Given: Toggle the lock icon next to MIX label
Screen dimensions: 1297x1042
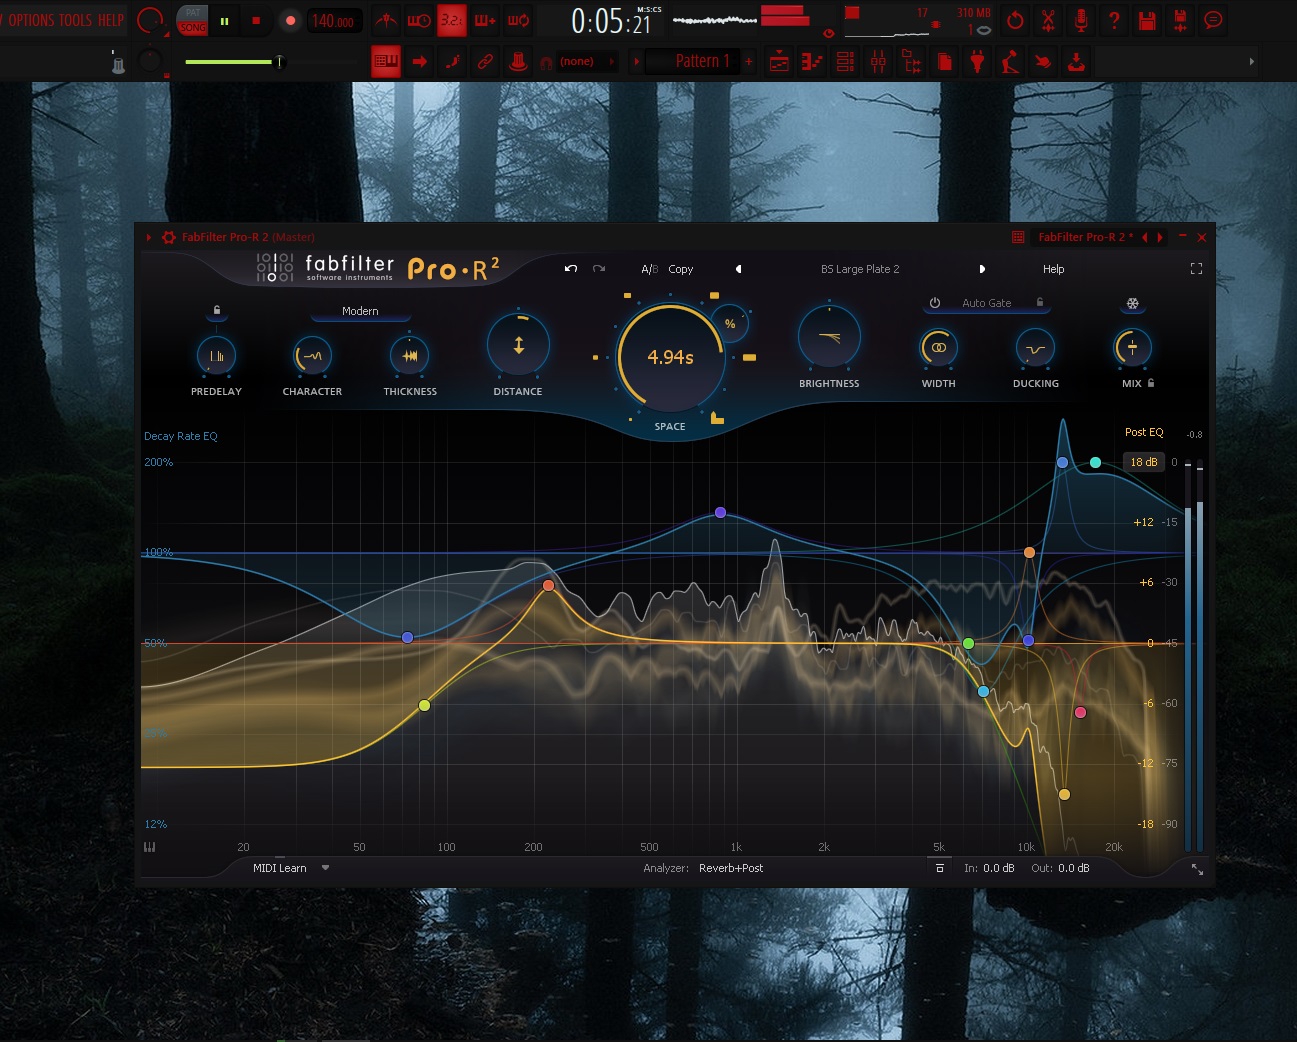Looking at the screenshot, I should point(1151,383).
